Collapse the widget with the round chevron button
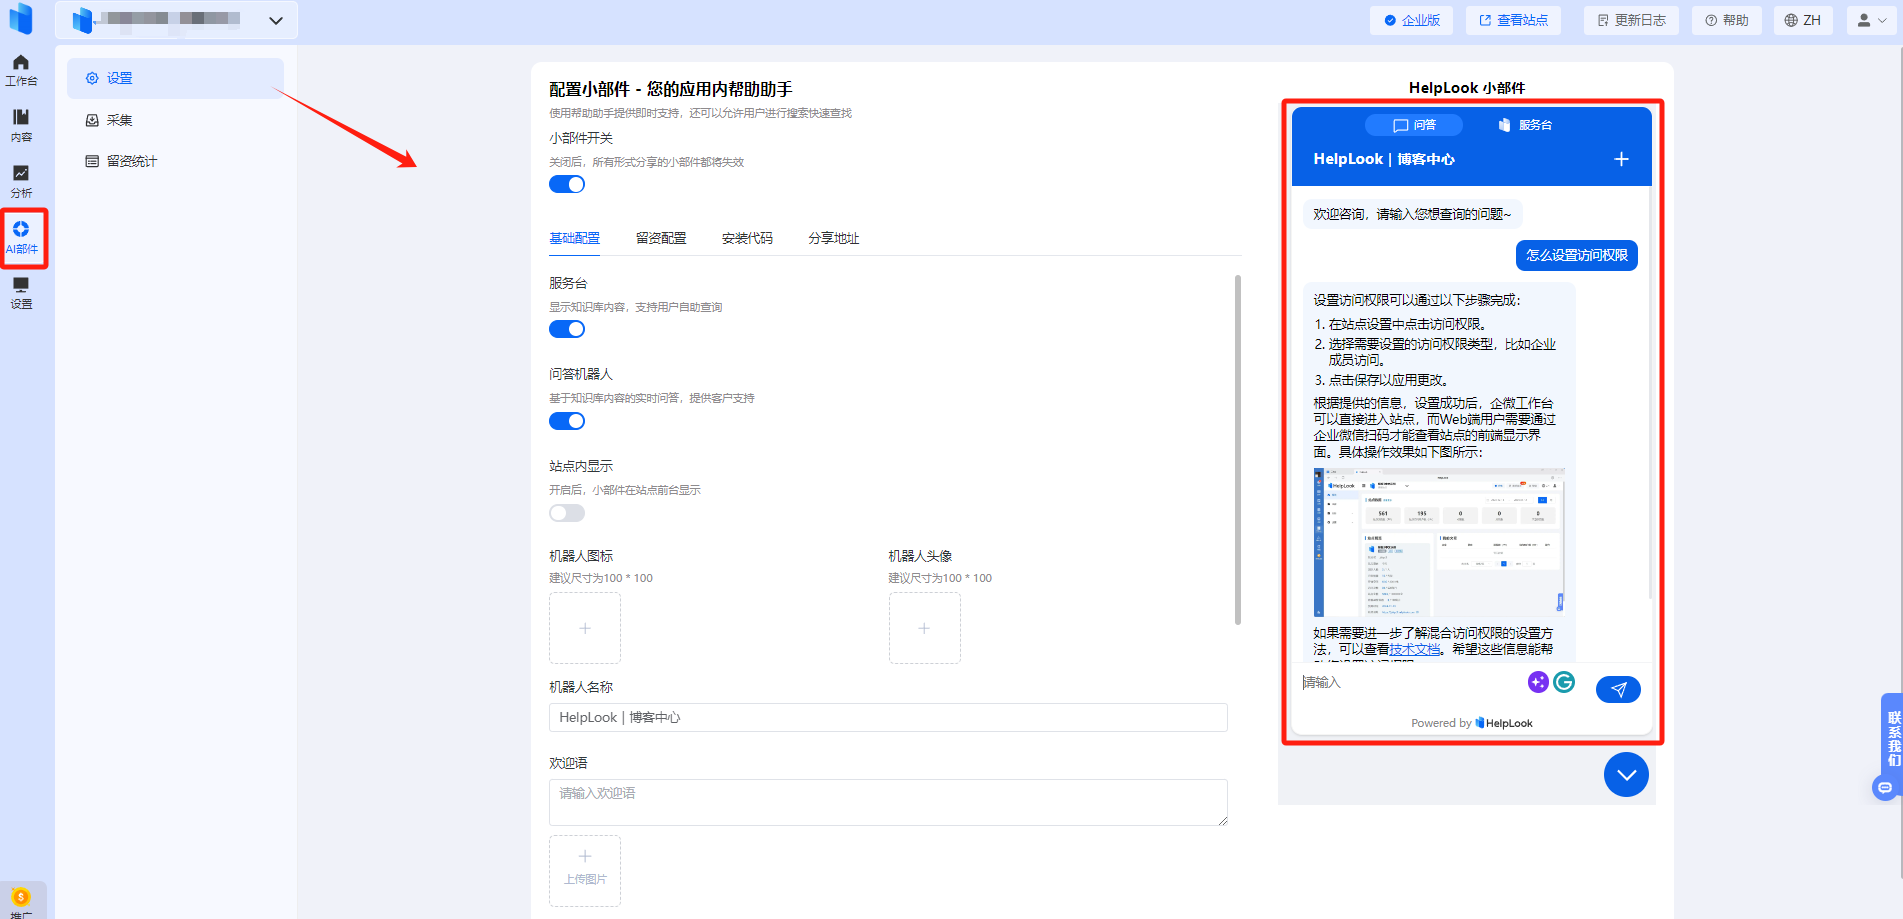 pos(1626,775)
